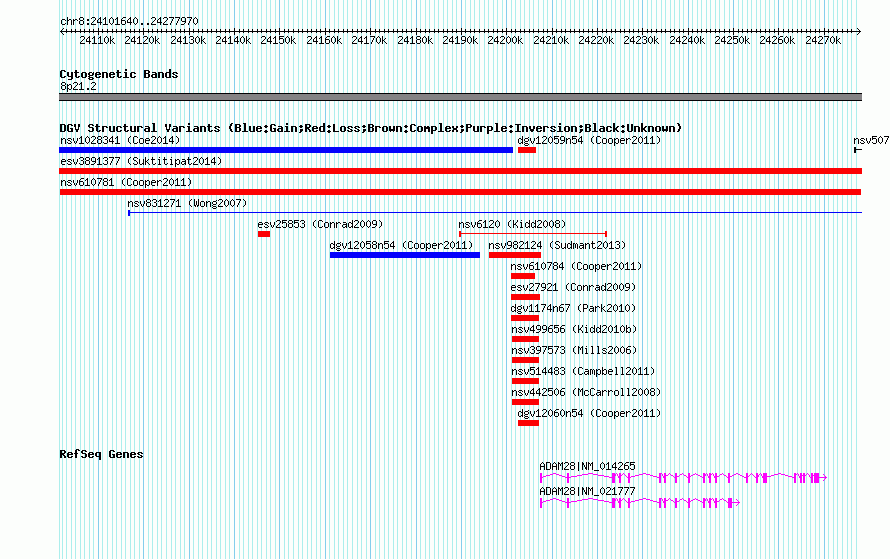This screenshot has height=559, width=890.
Task: Click the 24250k ruler tick label
Action: click(x=732, y=40)
